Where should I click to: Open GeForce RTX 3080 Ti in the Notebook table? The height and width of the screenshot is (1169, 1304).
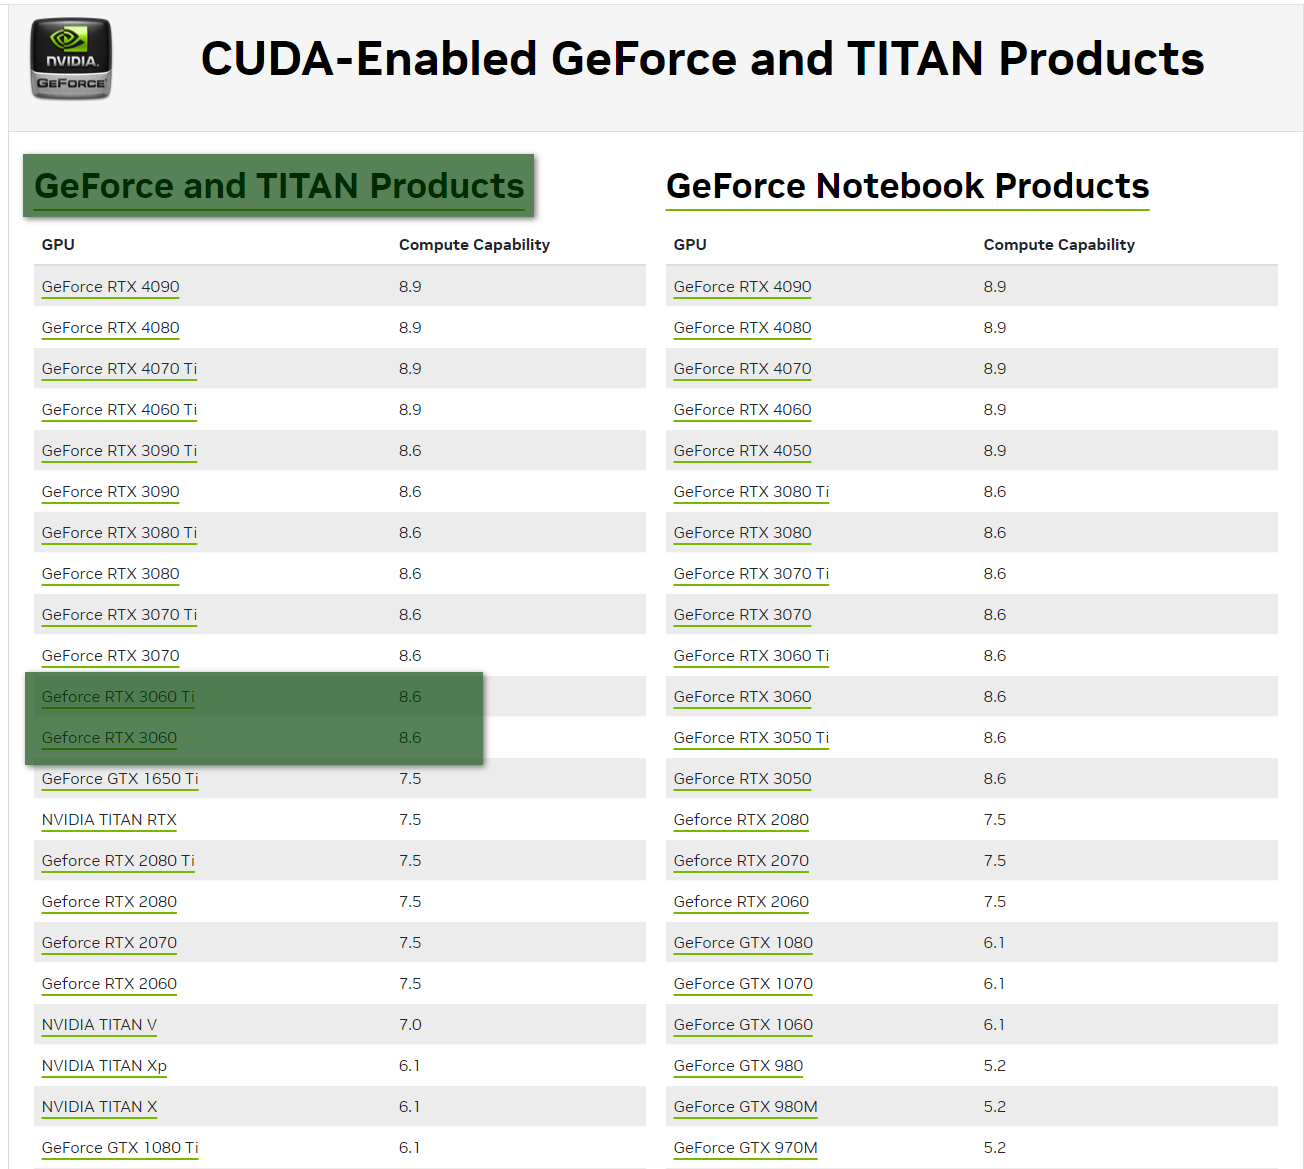point(751,492)
